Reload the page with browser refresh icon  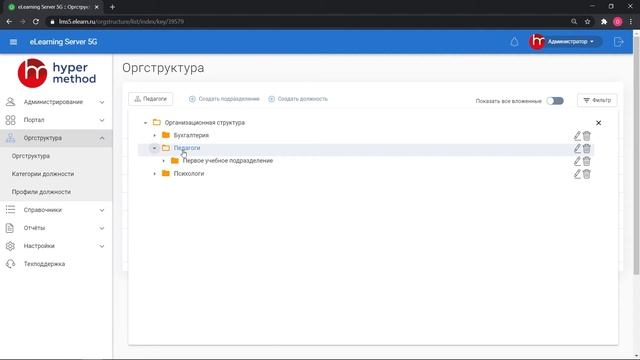[36, 21]
